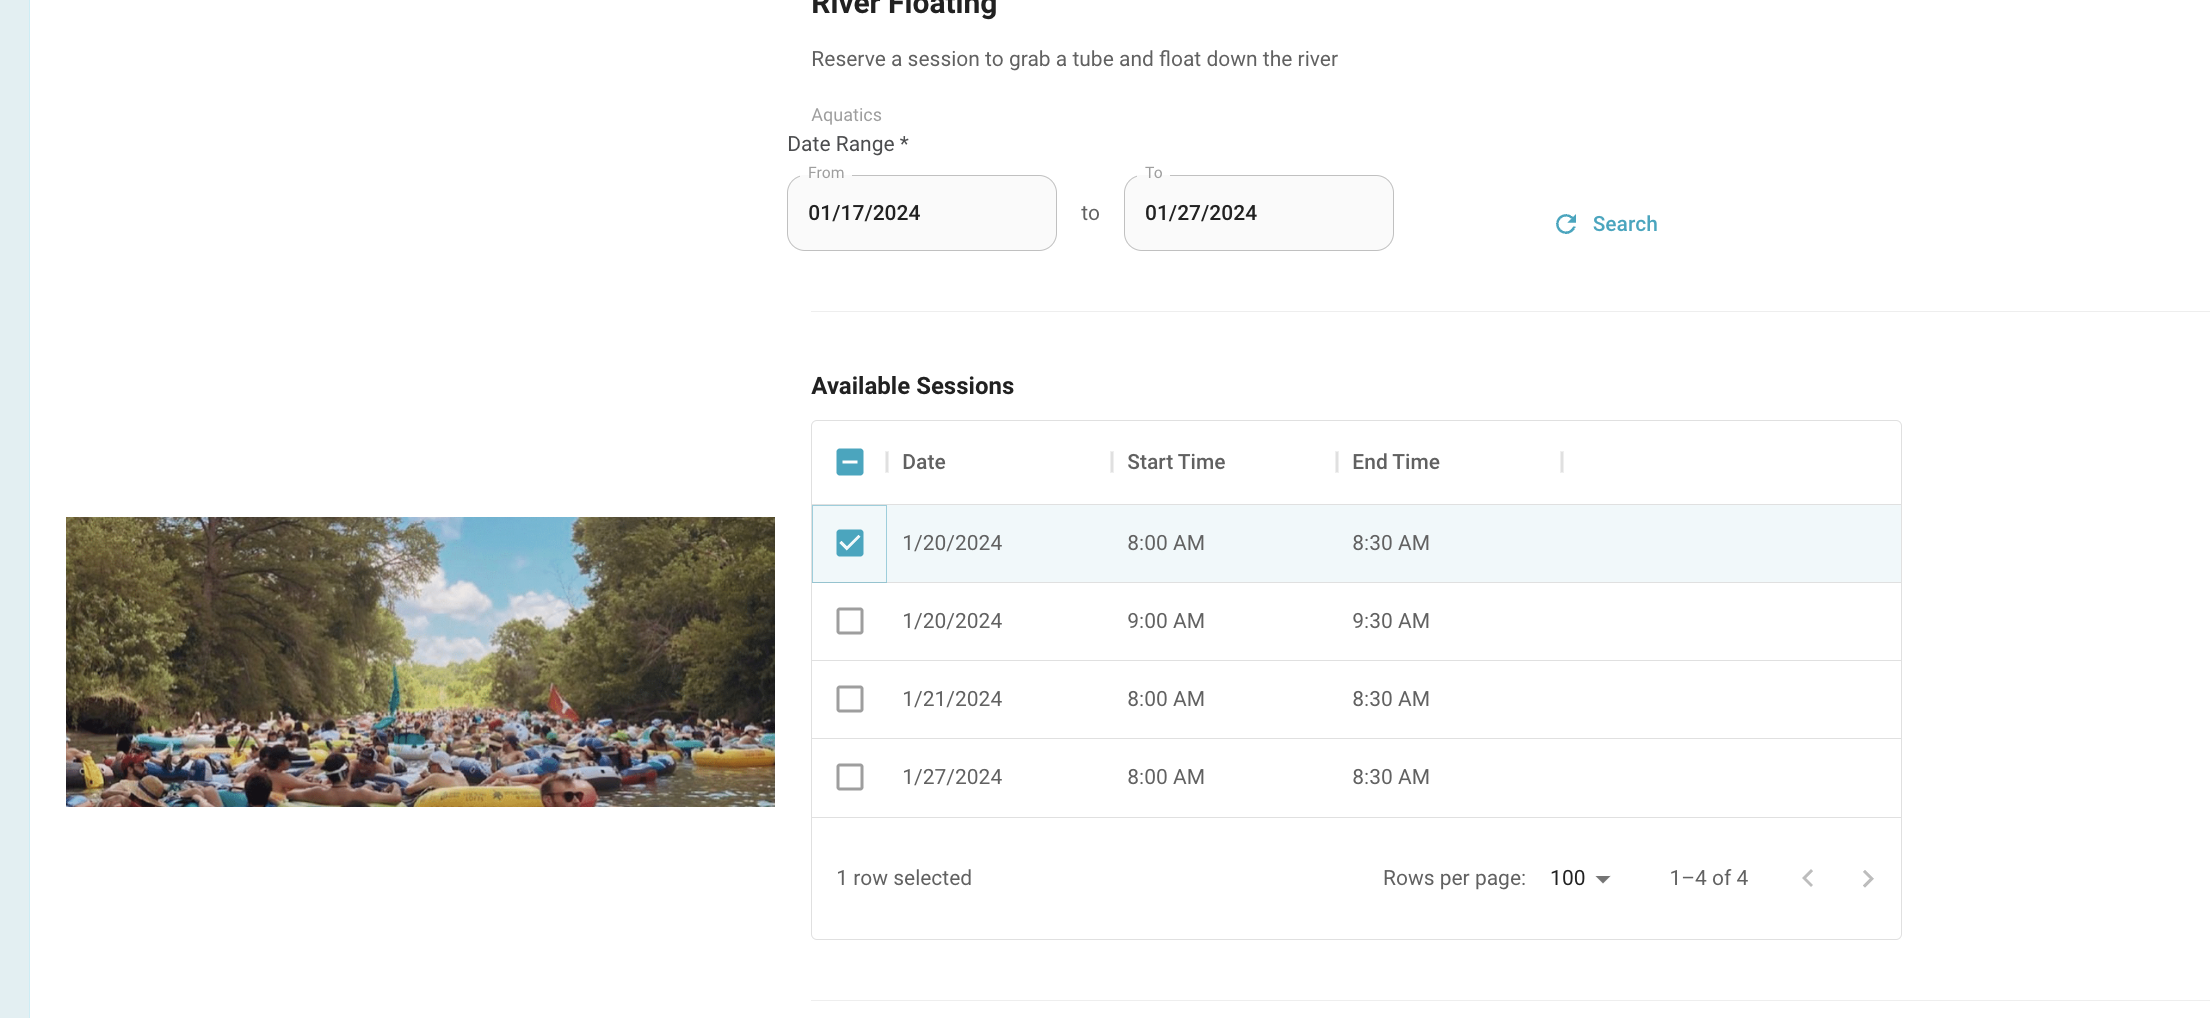
Task: Click the 9:30 AM end time cell
Action: pos(1391,621)
